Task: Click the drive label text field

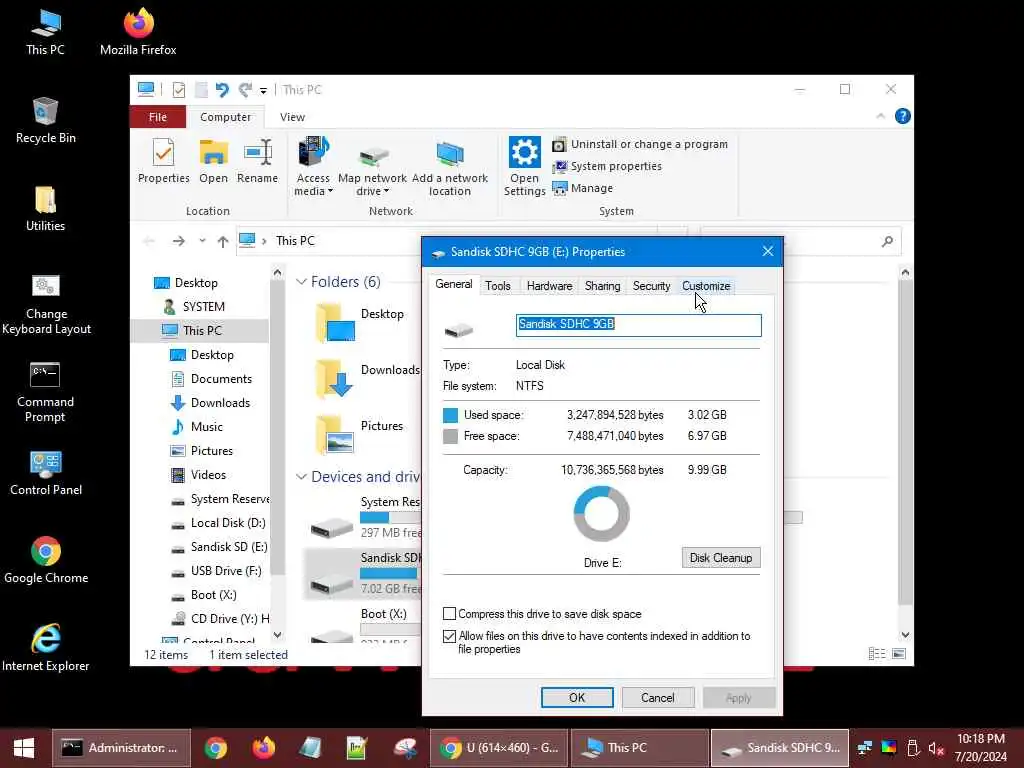Action: pyautogui.click(x=638, y=325)
